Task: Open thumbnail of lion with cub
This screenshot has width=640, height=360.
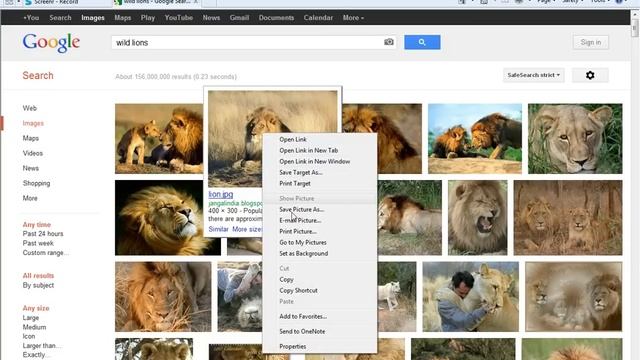Action: 159,139
